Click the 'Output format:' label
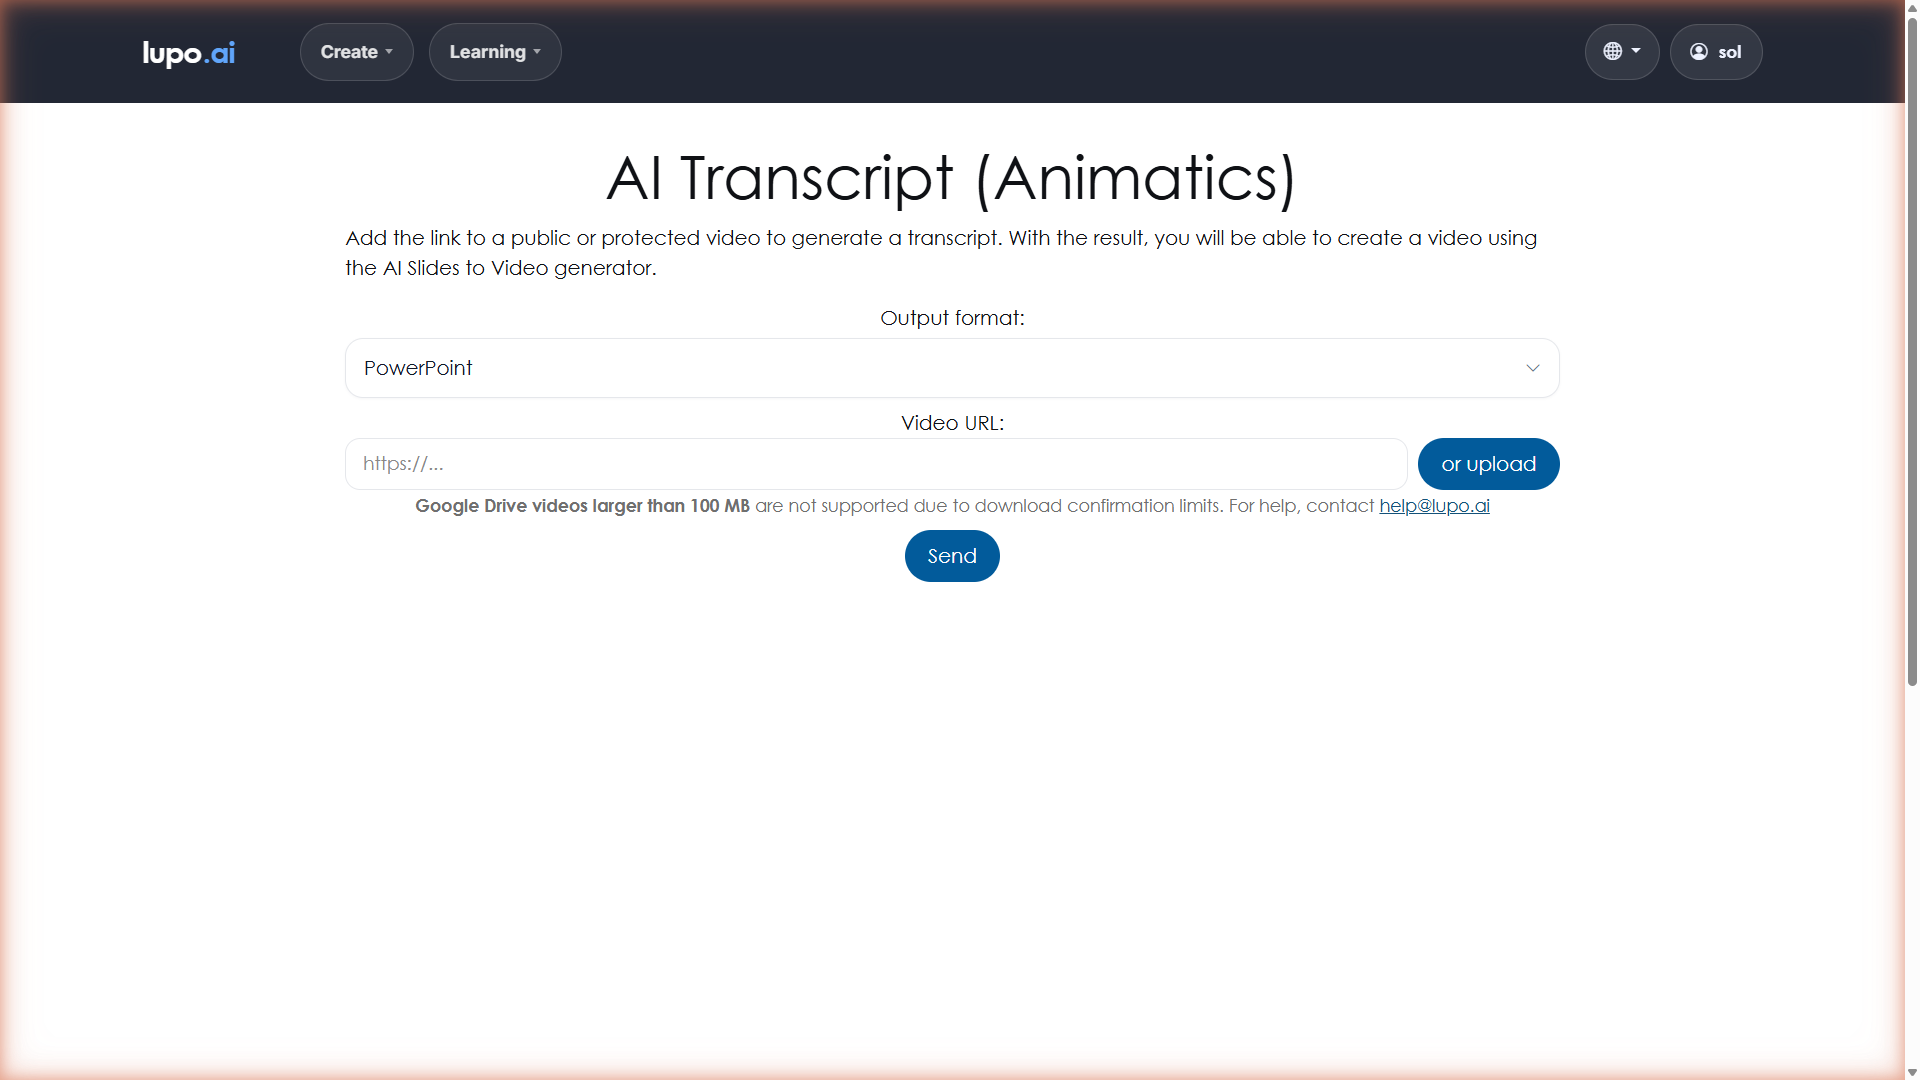1920x1080 pixels. click(x=952, y=318)
